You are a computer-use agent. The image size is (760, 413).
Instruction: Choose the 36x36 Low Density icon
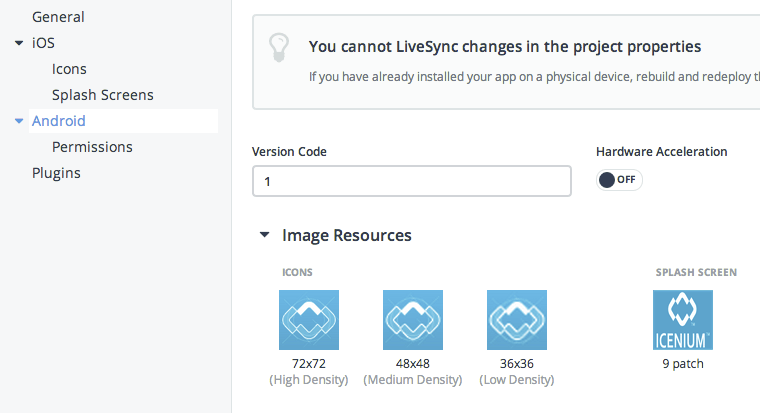point(517,320)
